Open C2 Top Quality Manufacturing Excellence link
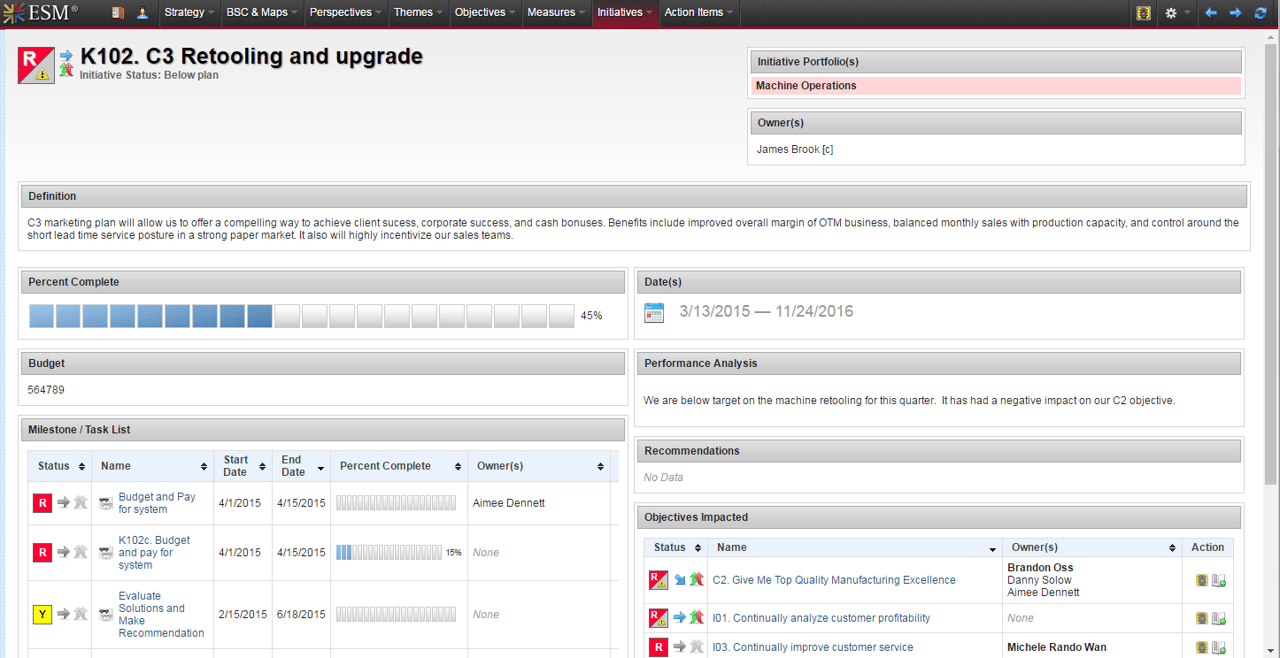Screen dimensions: 1280x658 [x=834, y=580]
